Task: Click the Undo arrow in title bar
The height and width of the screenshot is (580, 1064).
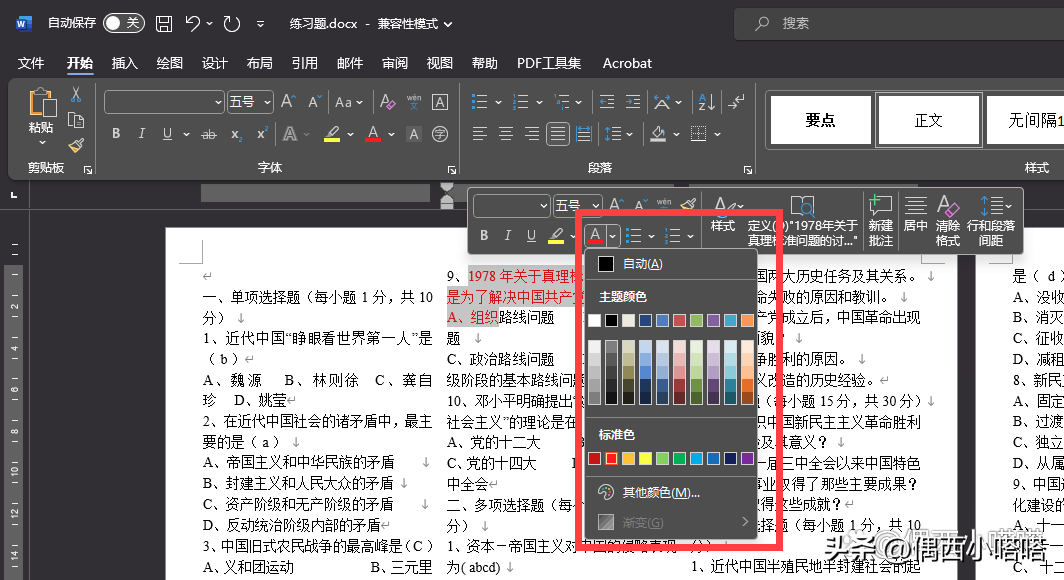Action: [194, 23]
